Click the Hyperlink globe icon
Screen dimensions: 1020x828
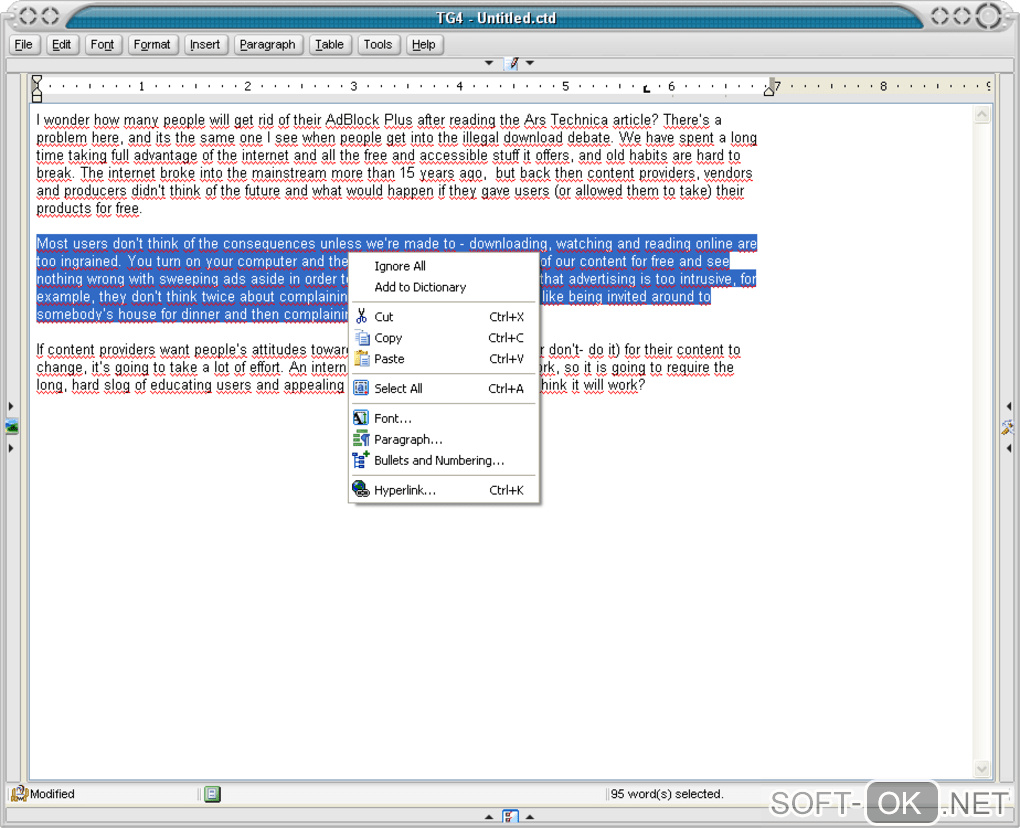[x=361, y=490]
